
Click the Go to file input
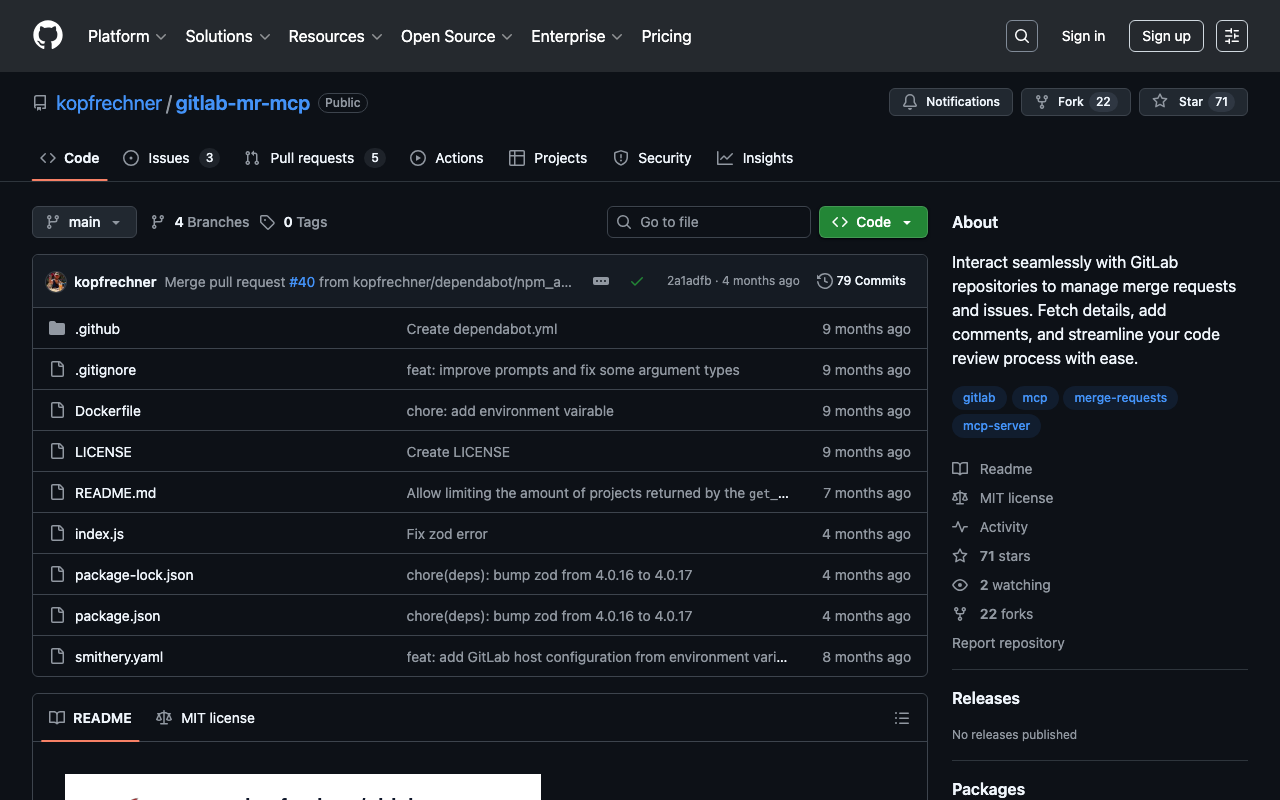tap(708, 222)
